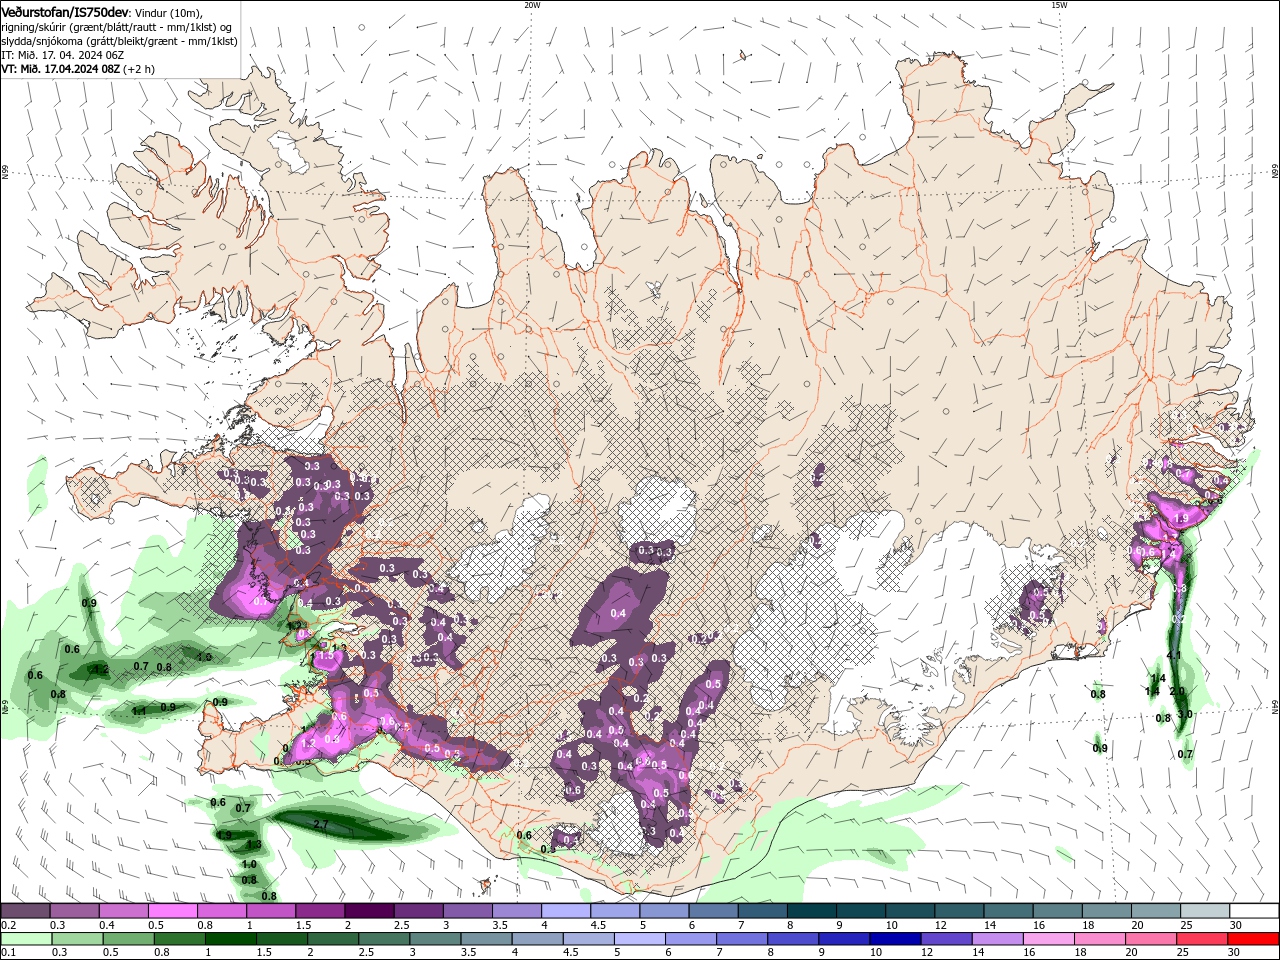Click the dark blue 10 swatch in lower legend
Viewport: 1280px width, 960px height.
(896, 939)
